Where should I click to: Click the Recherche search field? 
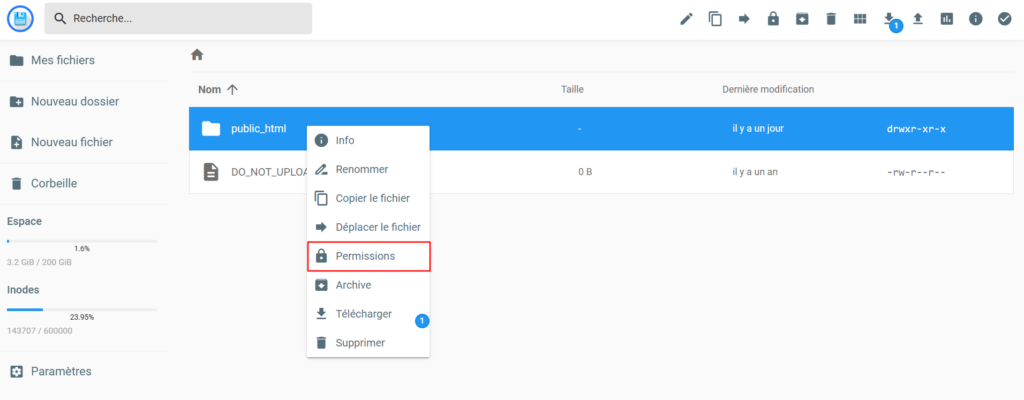click(x=180, y=18)
